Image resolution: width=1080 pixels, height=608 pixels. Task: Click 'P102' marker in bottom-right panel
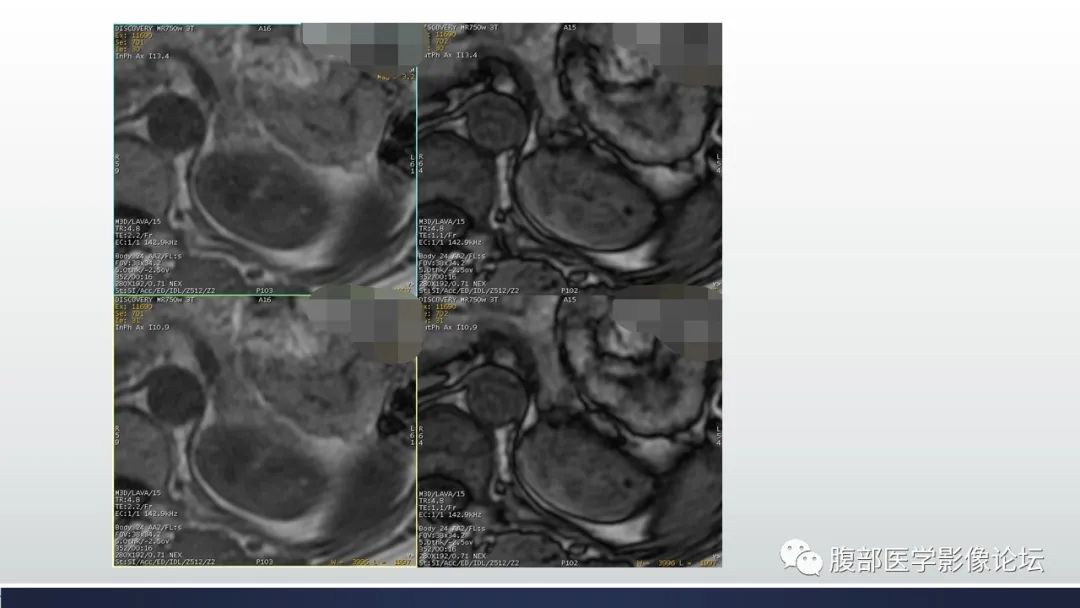569,563
